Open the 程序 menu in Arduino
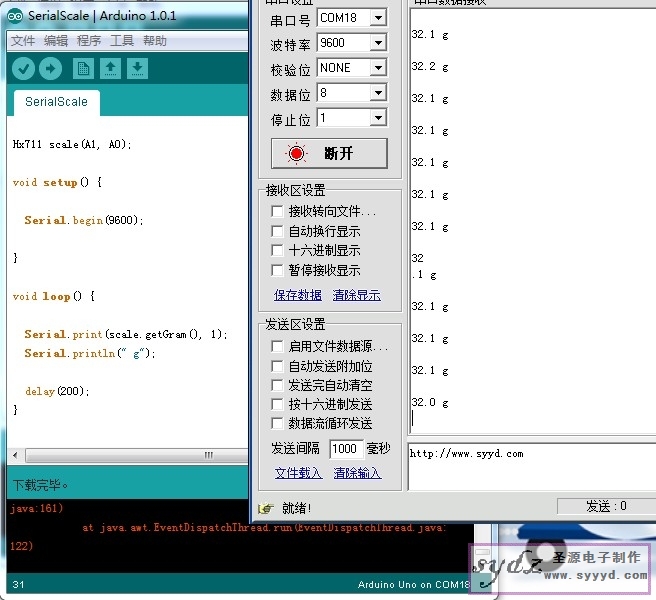This screenshot has height=600, width=656. (x=89, y=41)
